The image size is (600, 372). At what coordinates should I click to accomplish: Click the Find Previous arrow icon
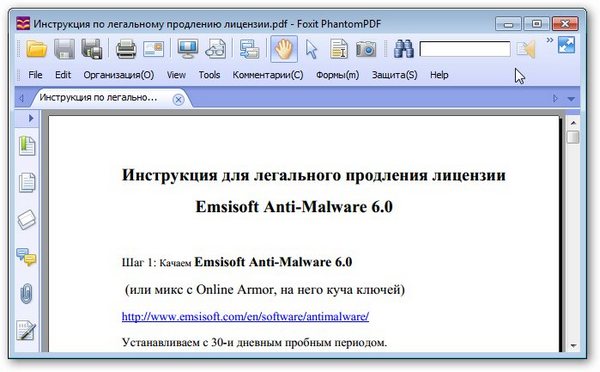pyautogui.click(x=526, y=49)
